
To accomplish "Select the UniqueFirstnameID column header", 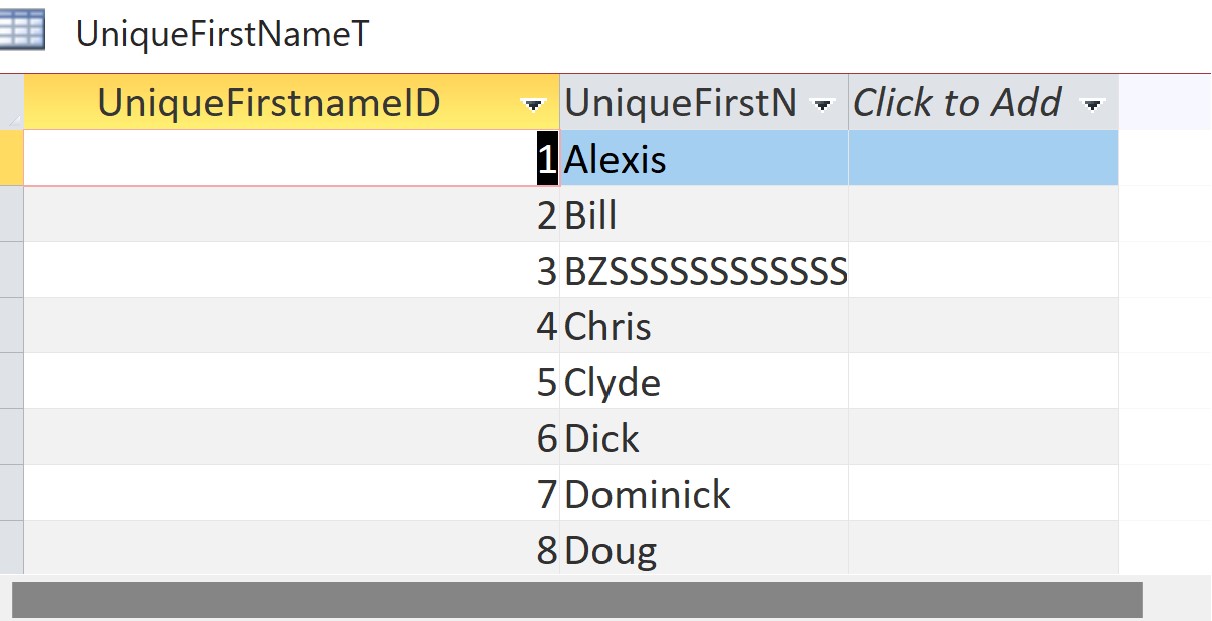I will tap(270, 102).
